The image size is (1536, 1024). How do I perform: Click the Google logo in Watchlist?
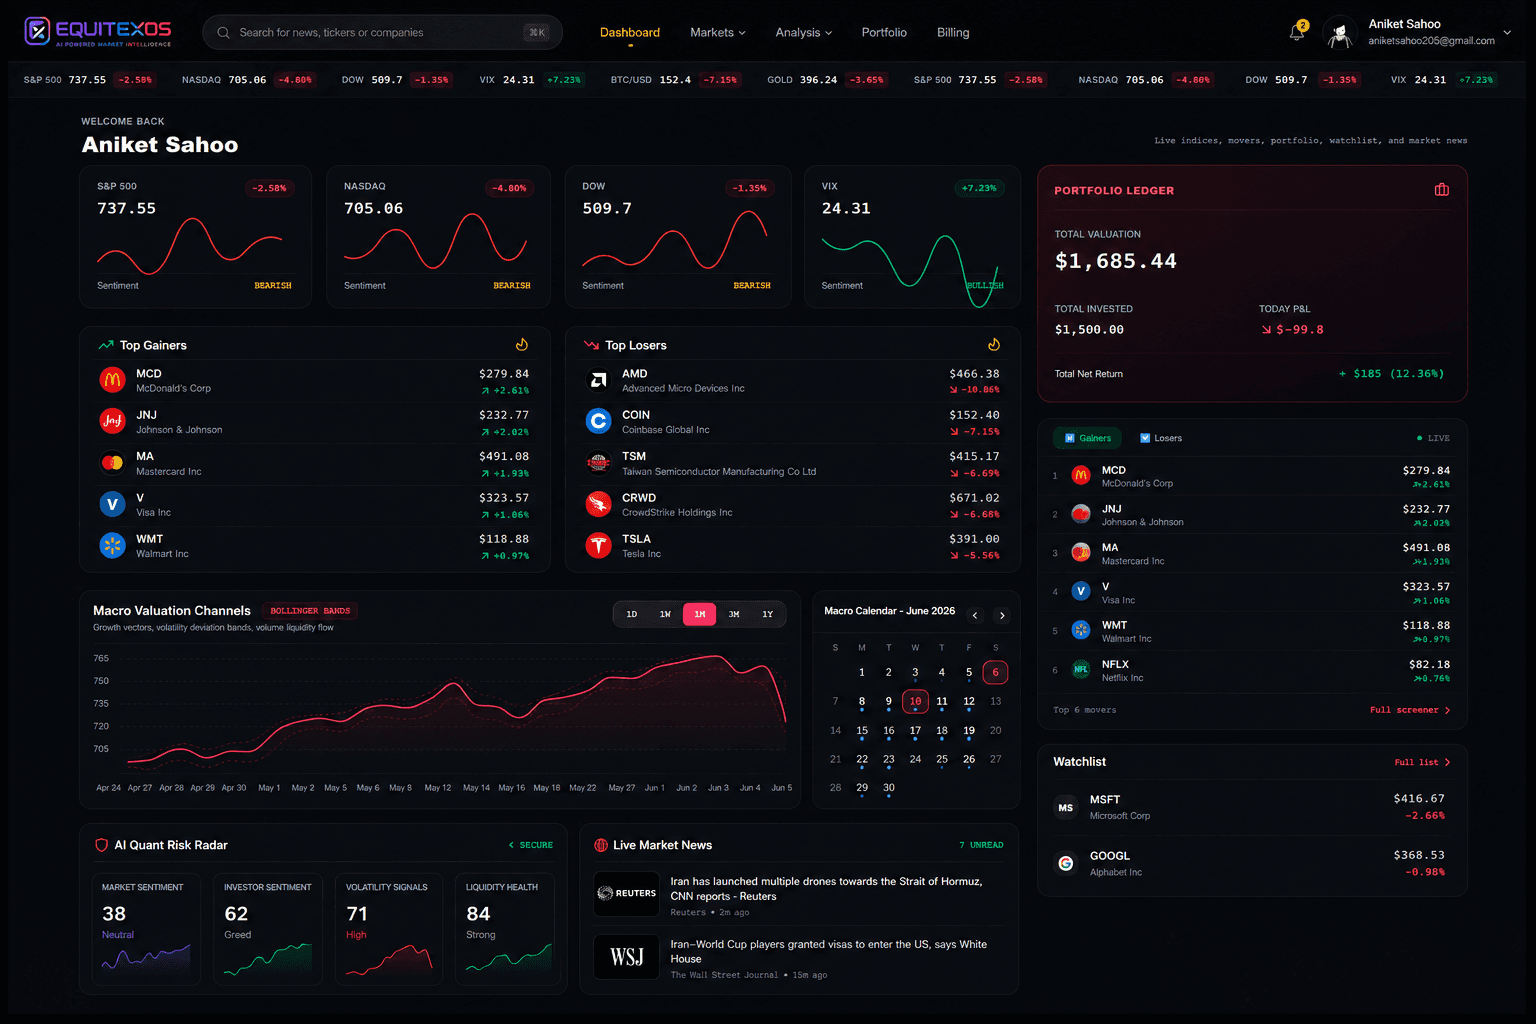pyautogui.click(x=1066, y=863)
